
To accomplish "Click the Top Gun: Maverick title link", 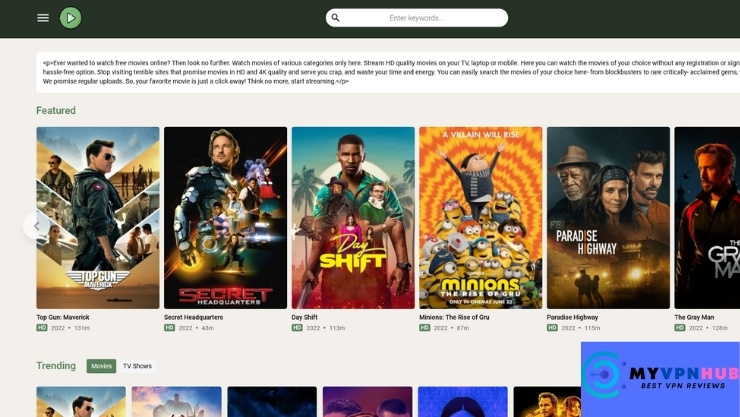I will tap(63, 317).
